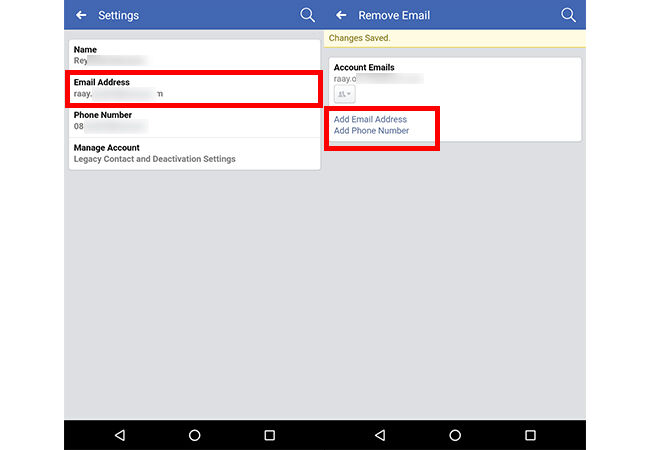This screenshot has width=650, height=450.
Task: Open the Email Address settings row
Action: 194,88
